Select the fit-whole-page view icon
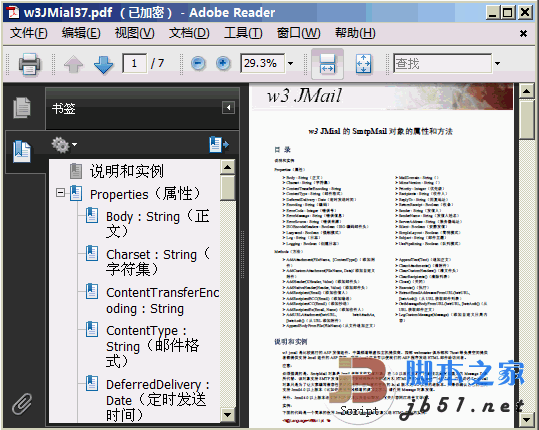The image size is (539, 430). tap(363, 64)
